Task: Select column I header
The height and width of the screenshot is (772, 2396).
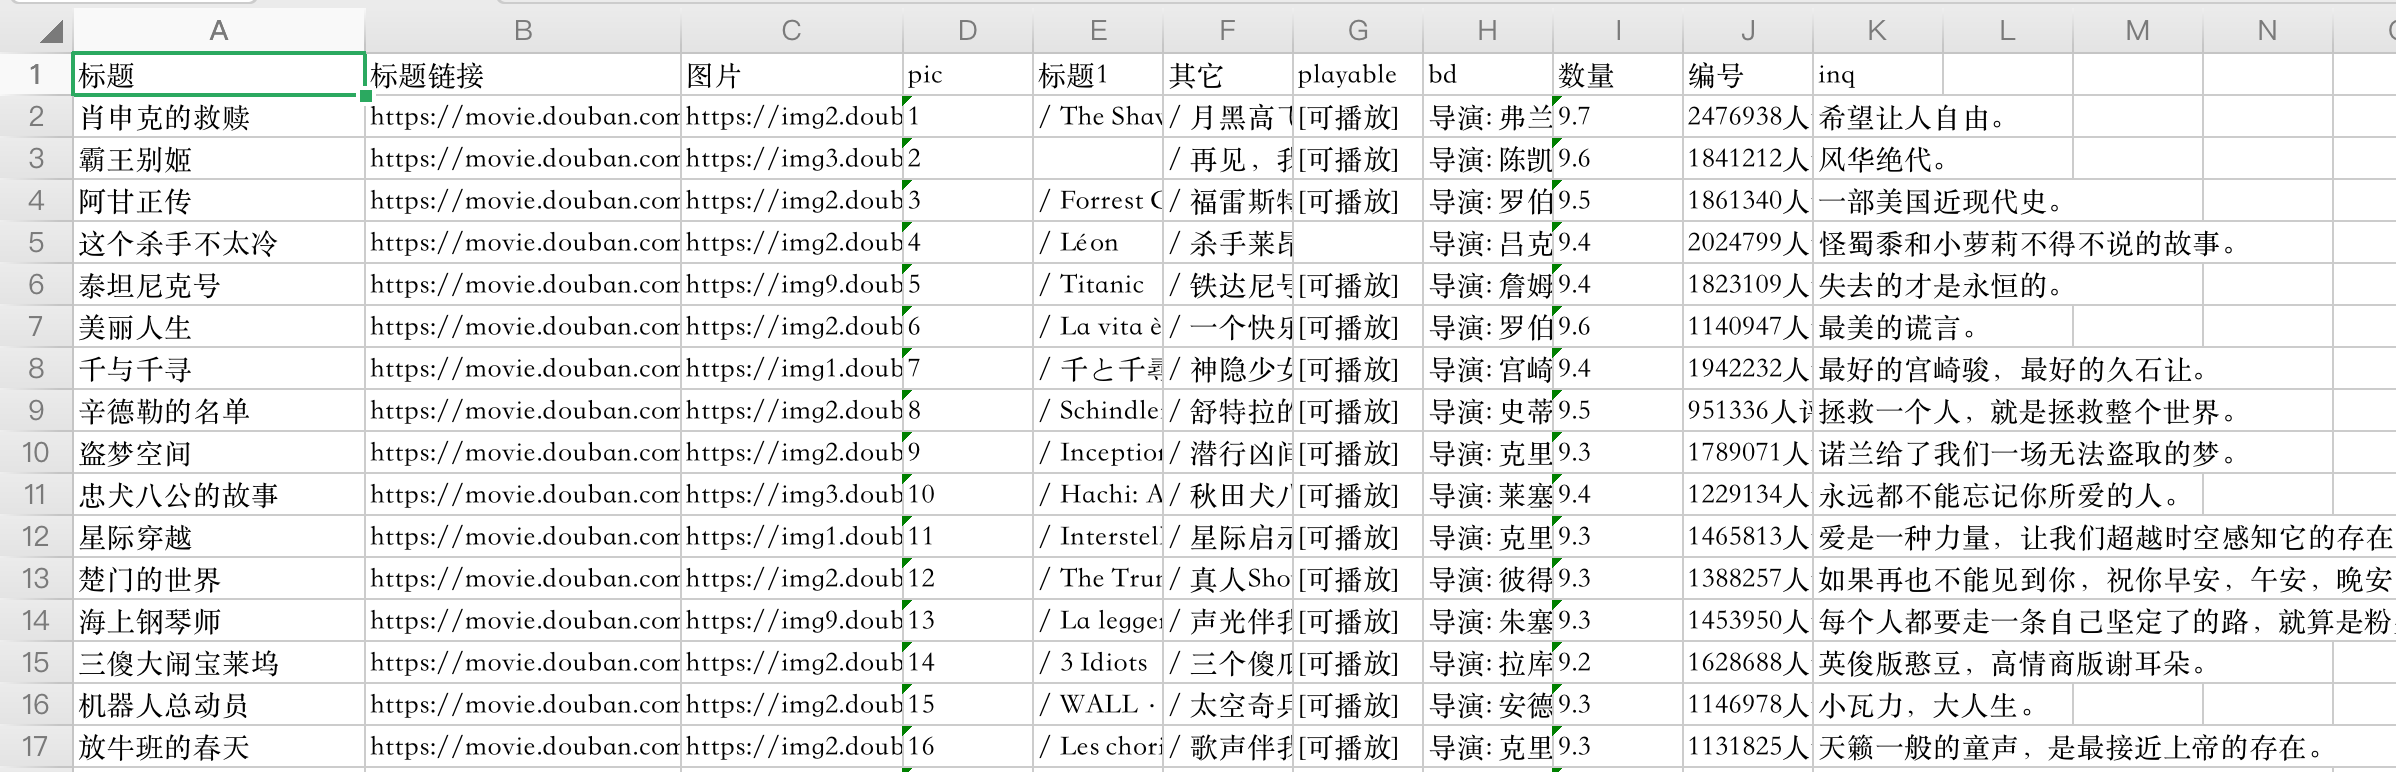Action: click(1618, 31)
